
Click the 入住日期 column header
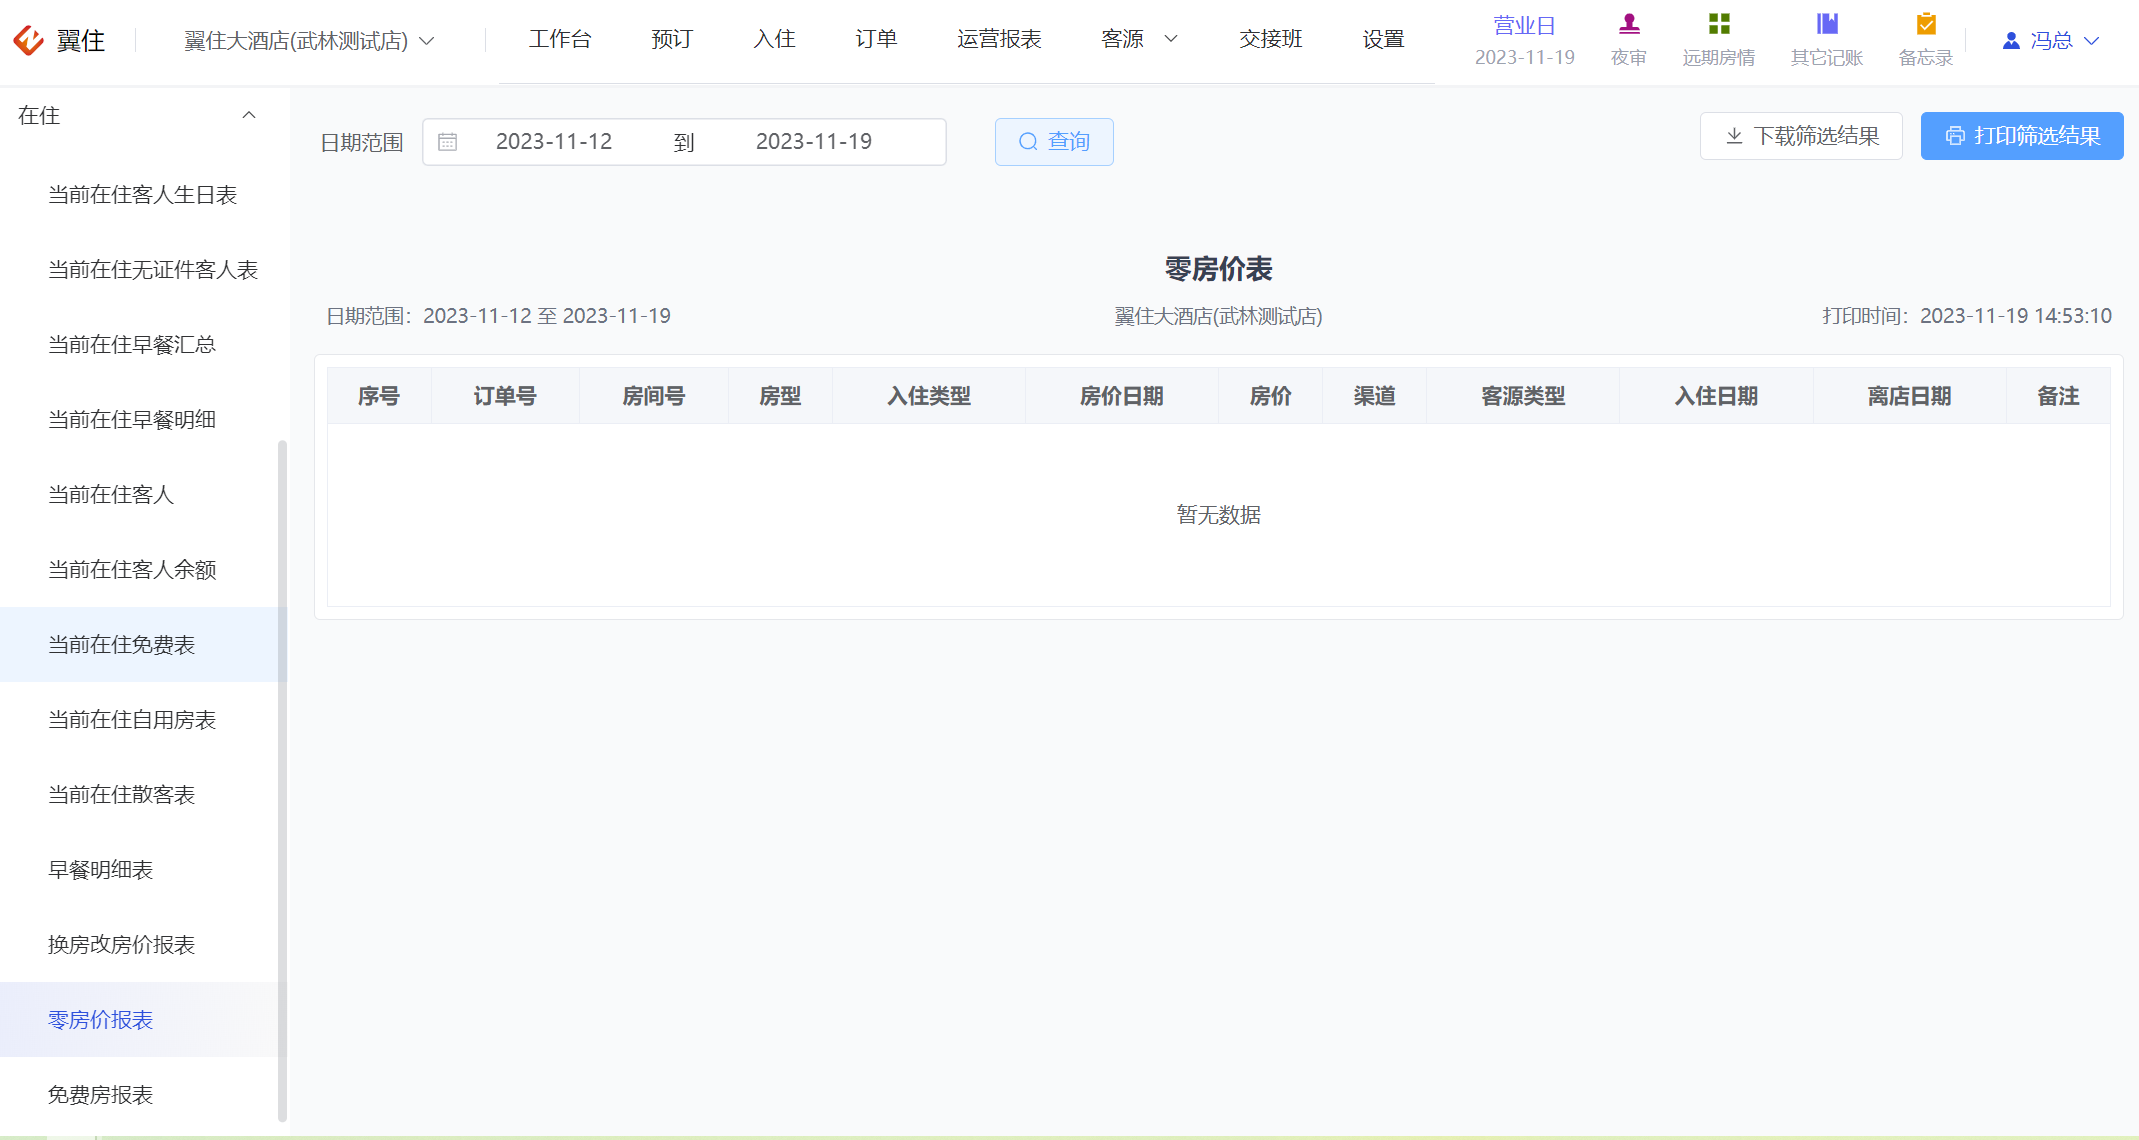coord(1717,396)
